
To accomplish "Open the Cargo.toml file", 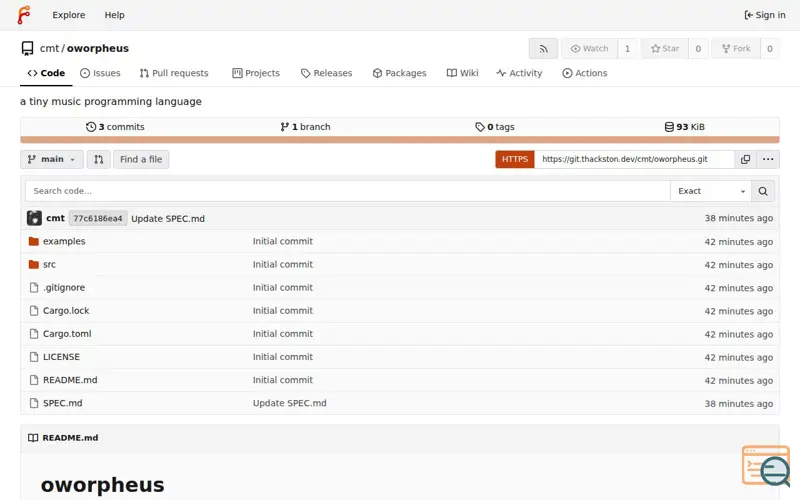I will point(67,334).
